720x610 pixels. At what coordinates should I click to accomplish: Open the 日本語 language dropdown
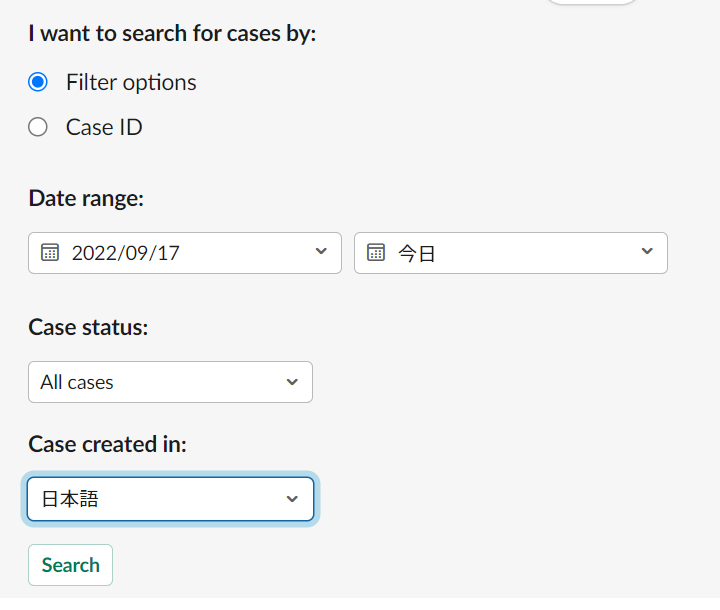click(170, 499)
